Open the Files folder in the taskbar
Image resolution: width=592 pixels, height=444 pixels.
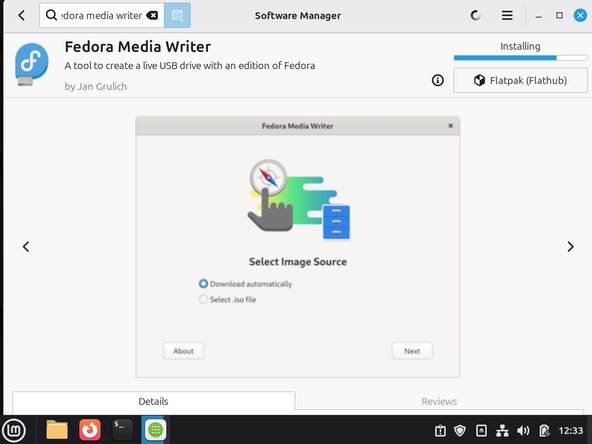tap(57, 430)
